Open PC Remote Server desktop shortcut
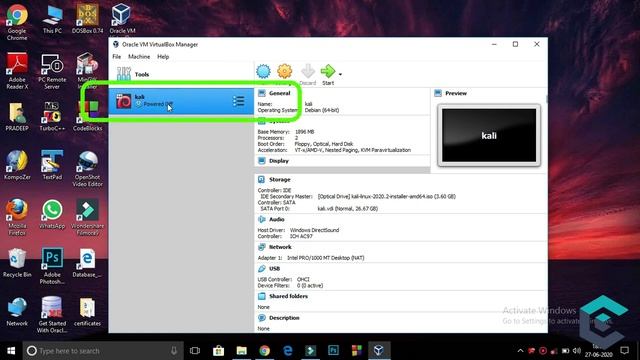 [52, 71]
